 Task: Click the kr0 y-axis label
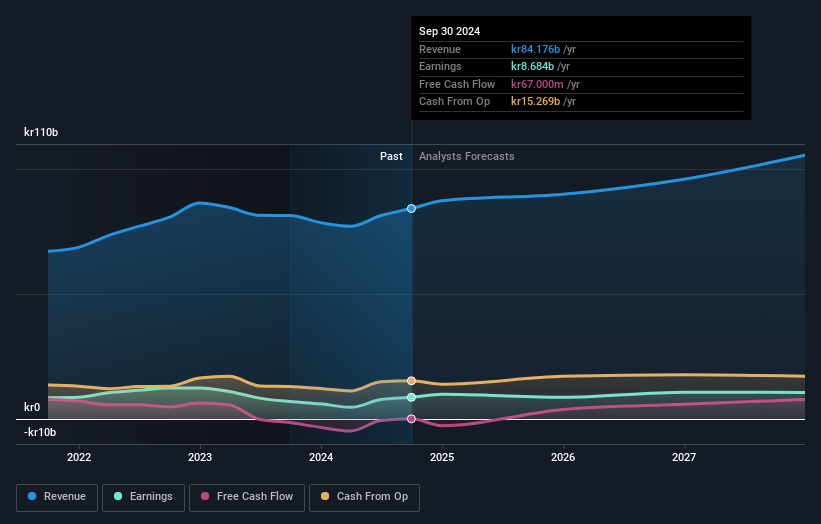tap(32, 407)
